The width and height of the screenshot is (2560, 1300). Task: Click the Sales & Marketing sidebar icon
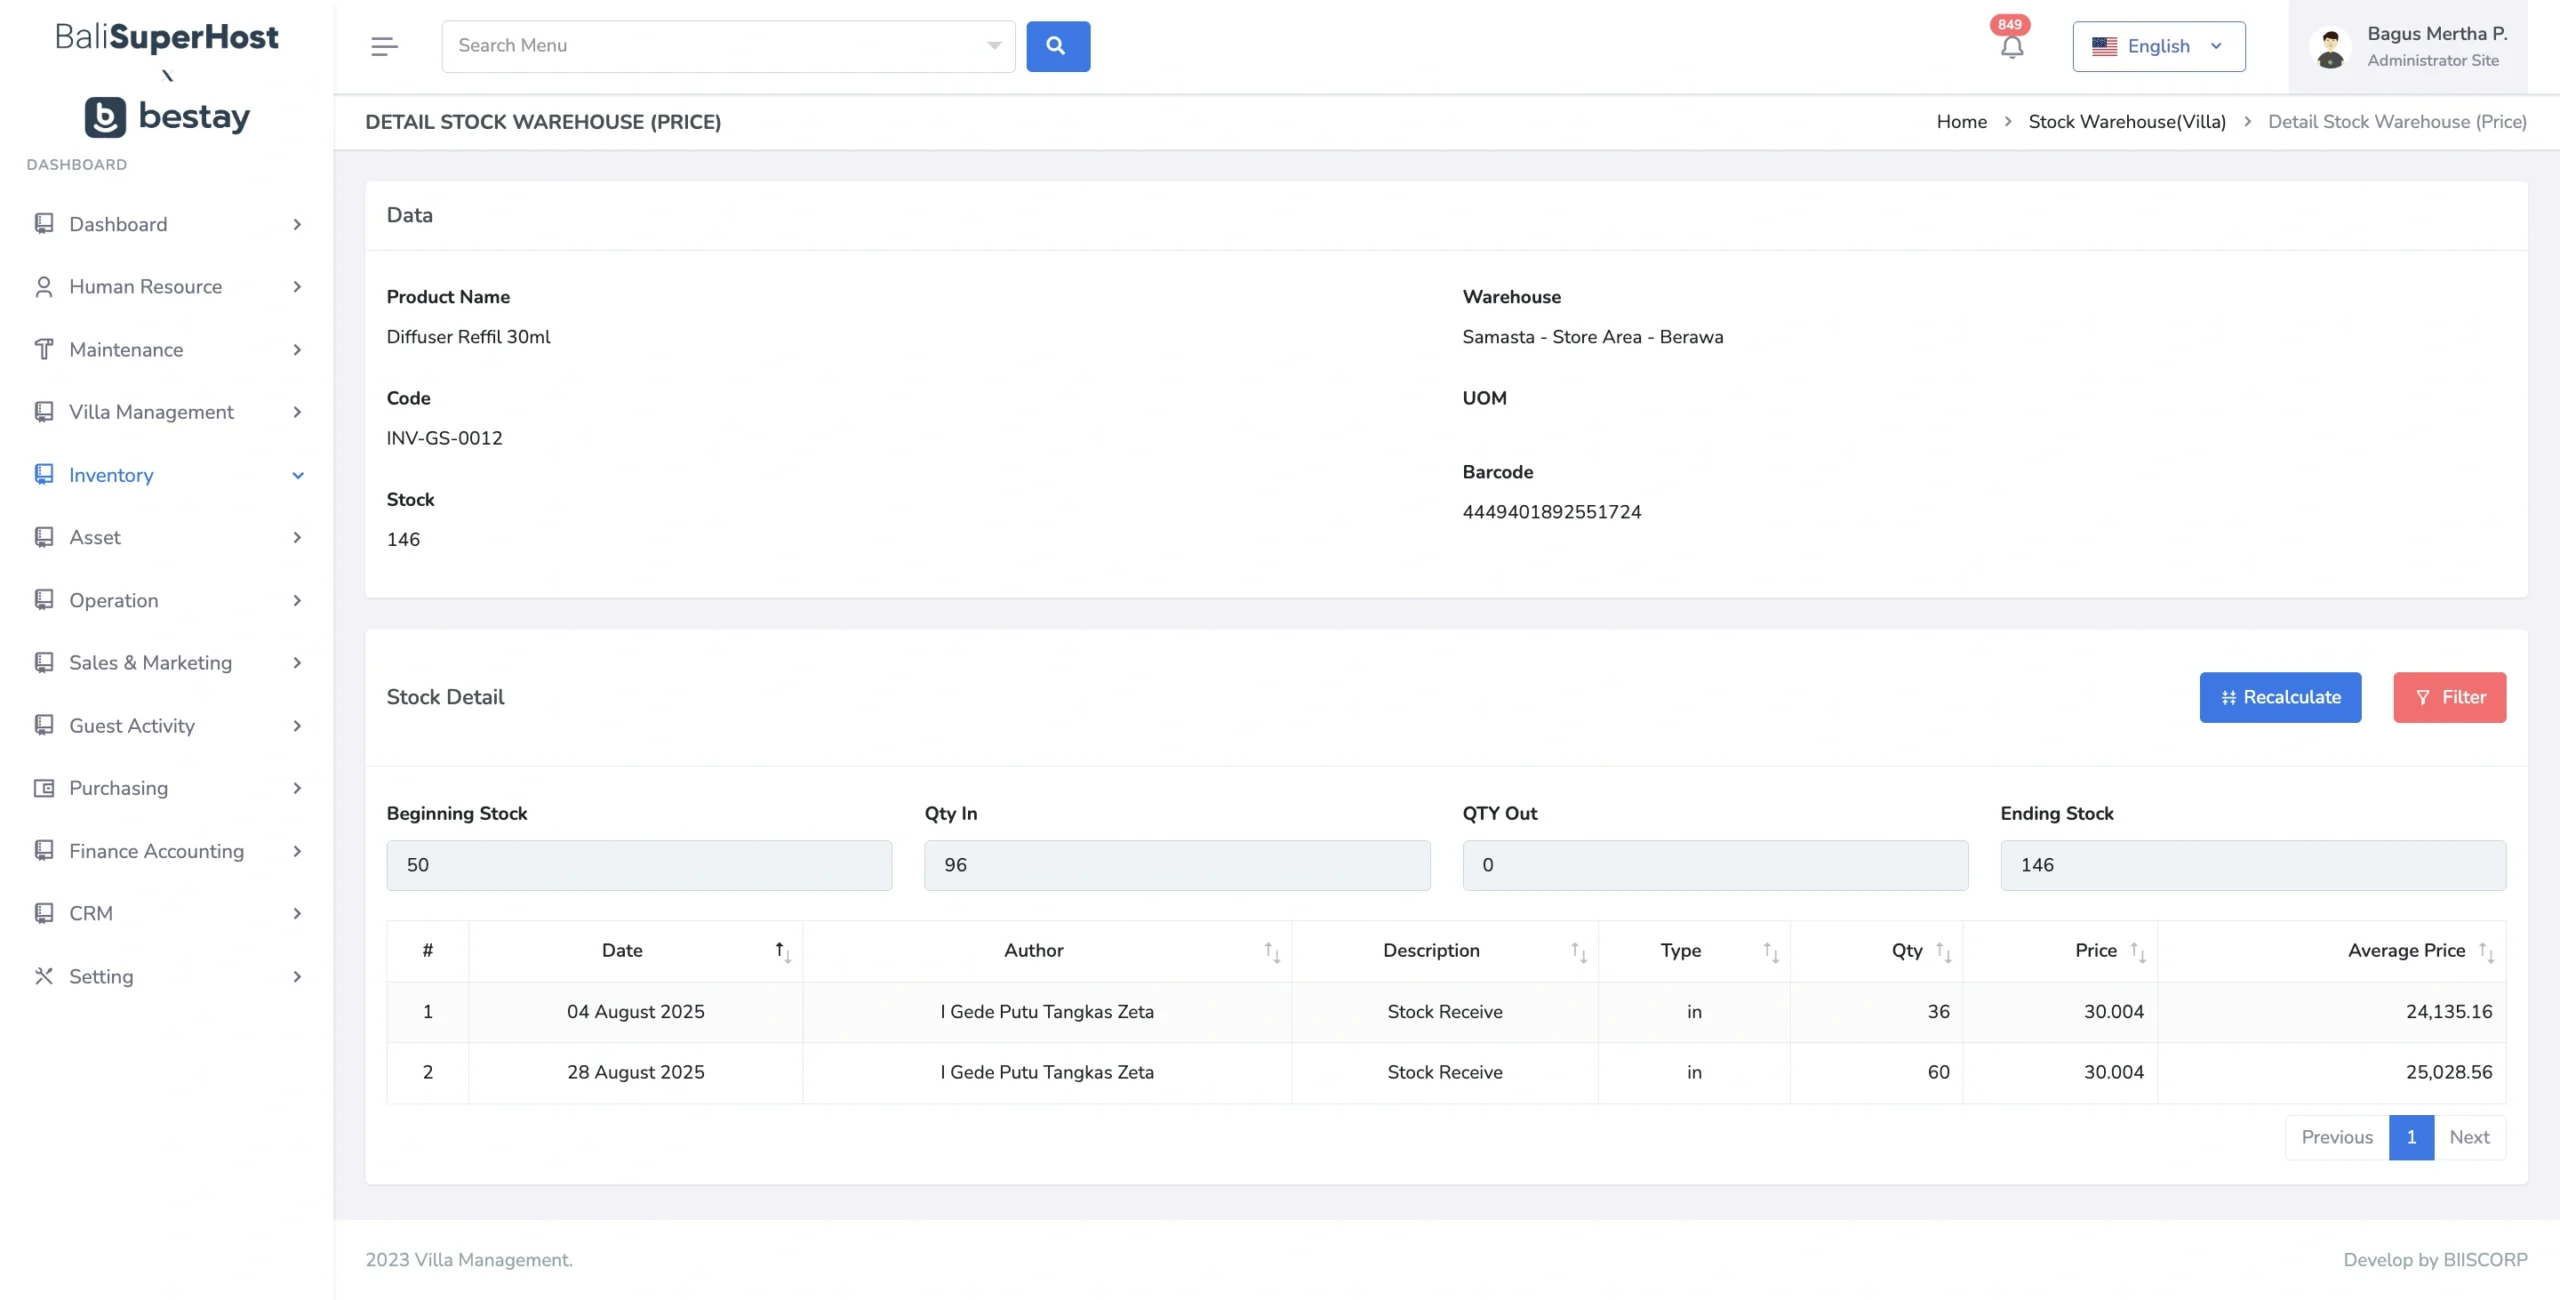click(x=44, y=663)
